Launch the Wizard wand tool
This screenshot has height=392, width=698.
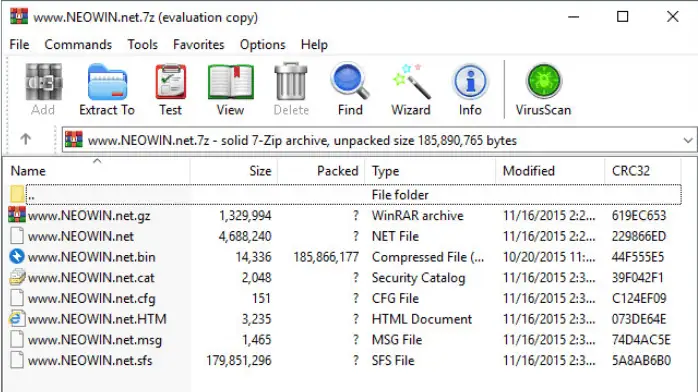click(411, 81)
